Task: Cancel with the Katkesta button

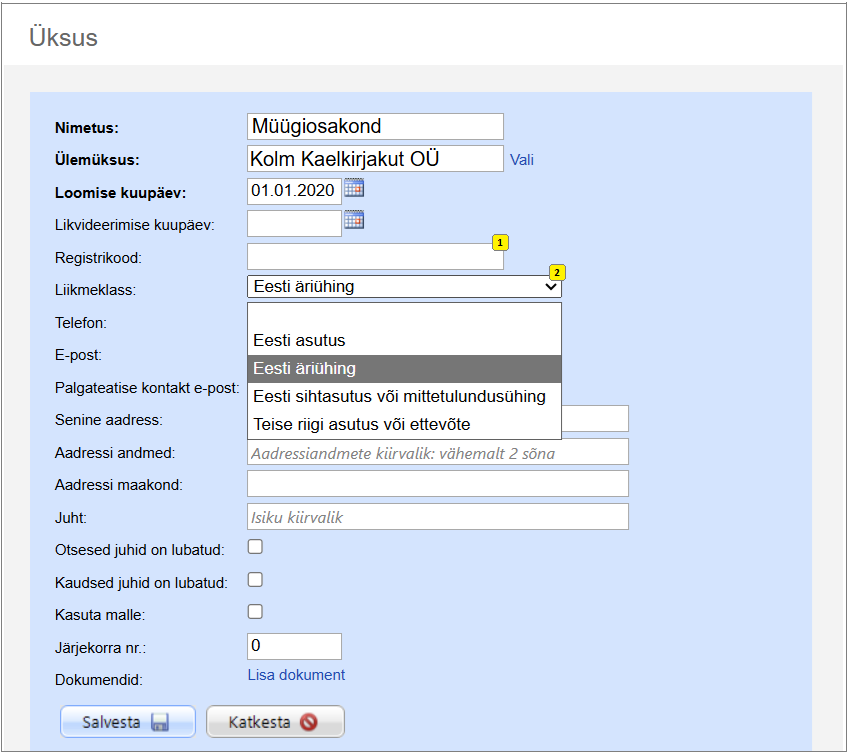Action: click(x=275, y=722)
